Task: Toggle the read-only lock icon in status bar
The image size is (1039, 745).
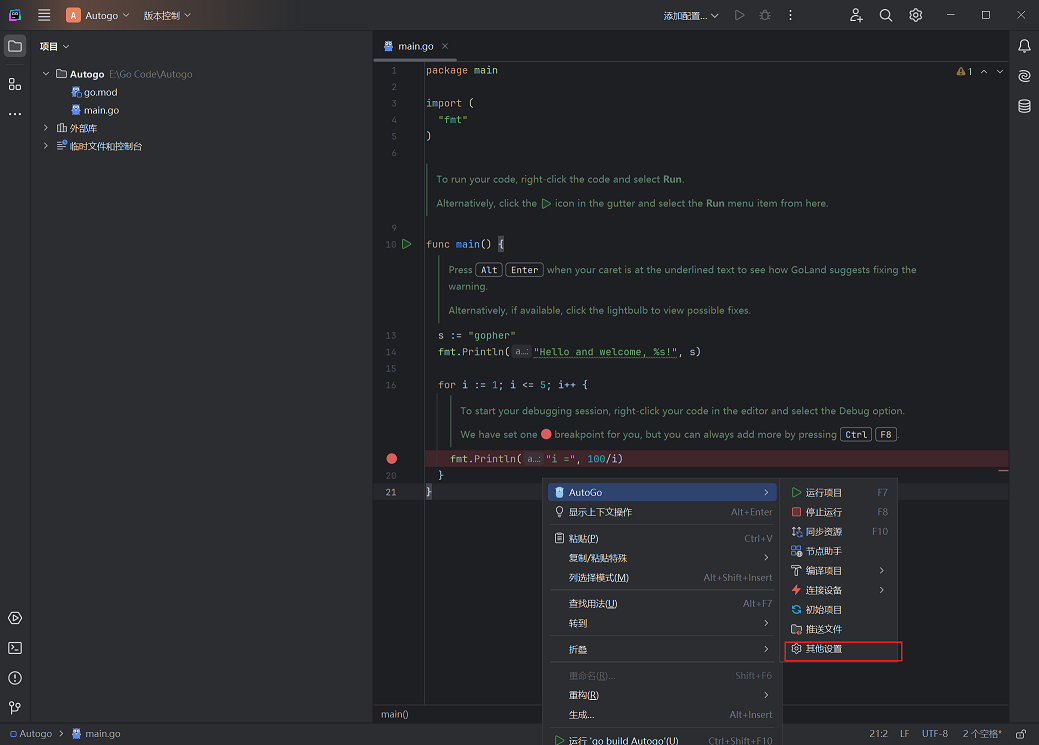Action: tap(1020, 734)
